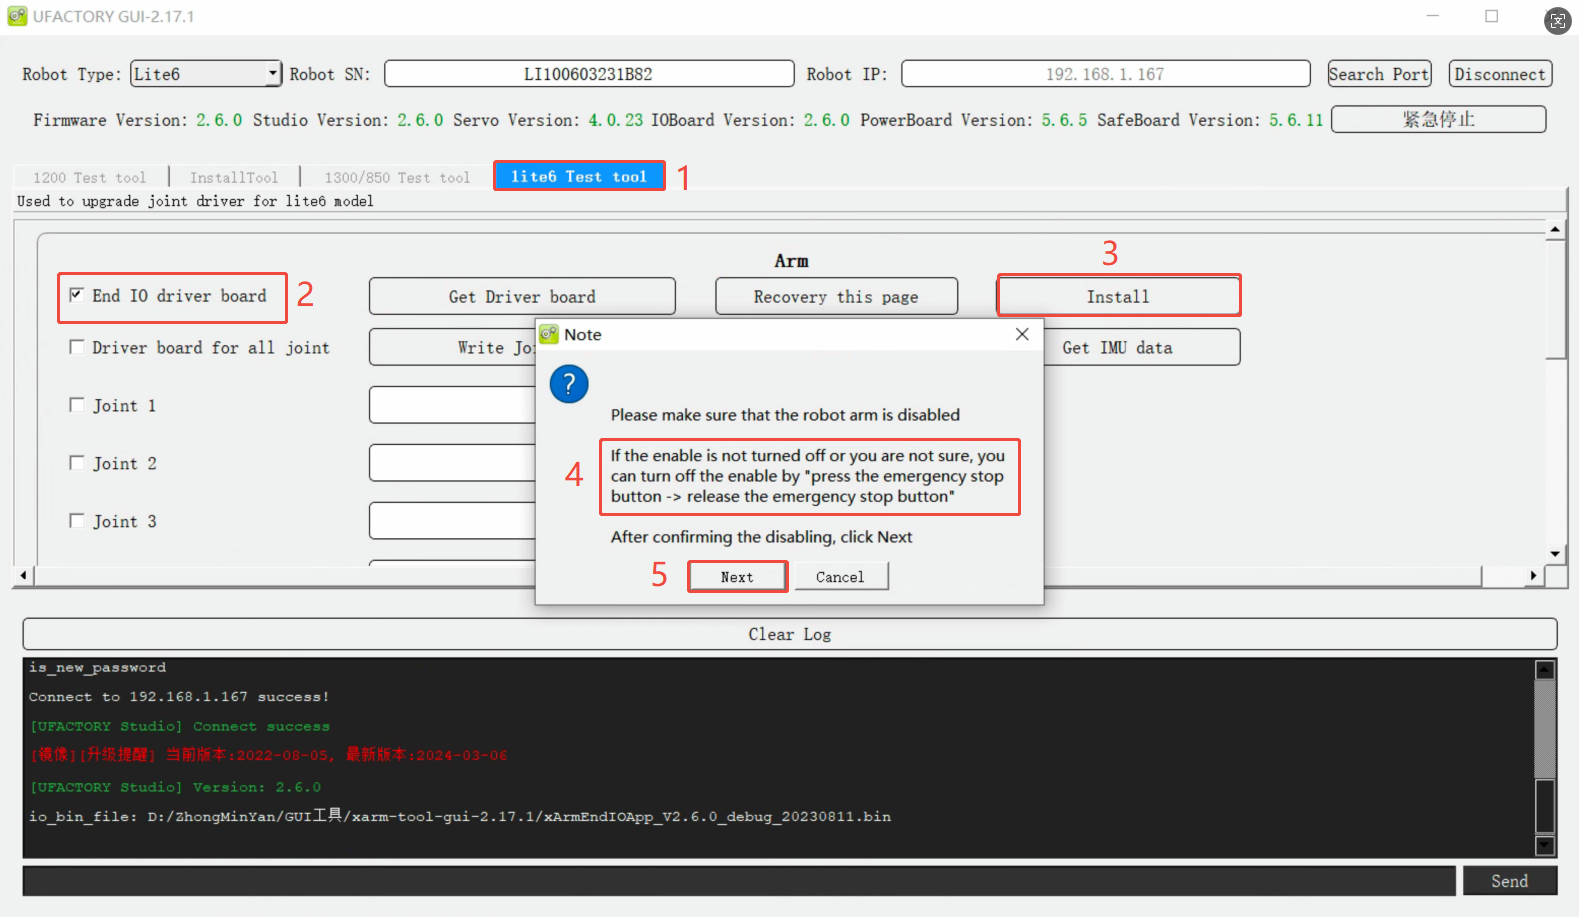Click Search Port button
1579x917 pixels.
click(x=1379, y=74)
